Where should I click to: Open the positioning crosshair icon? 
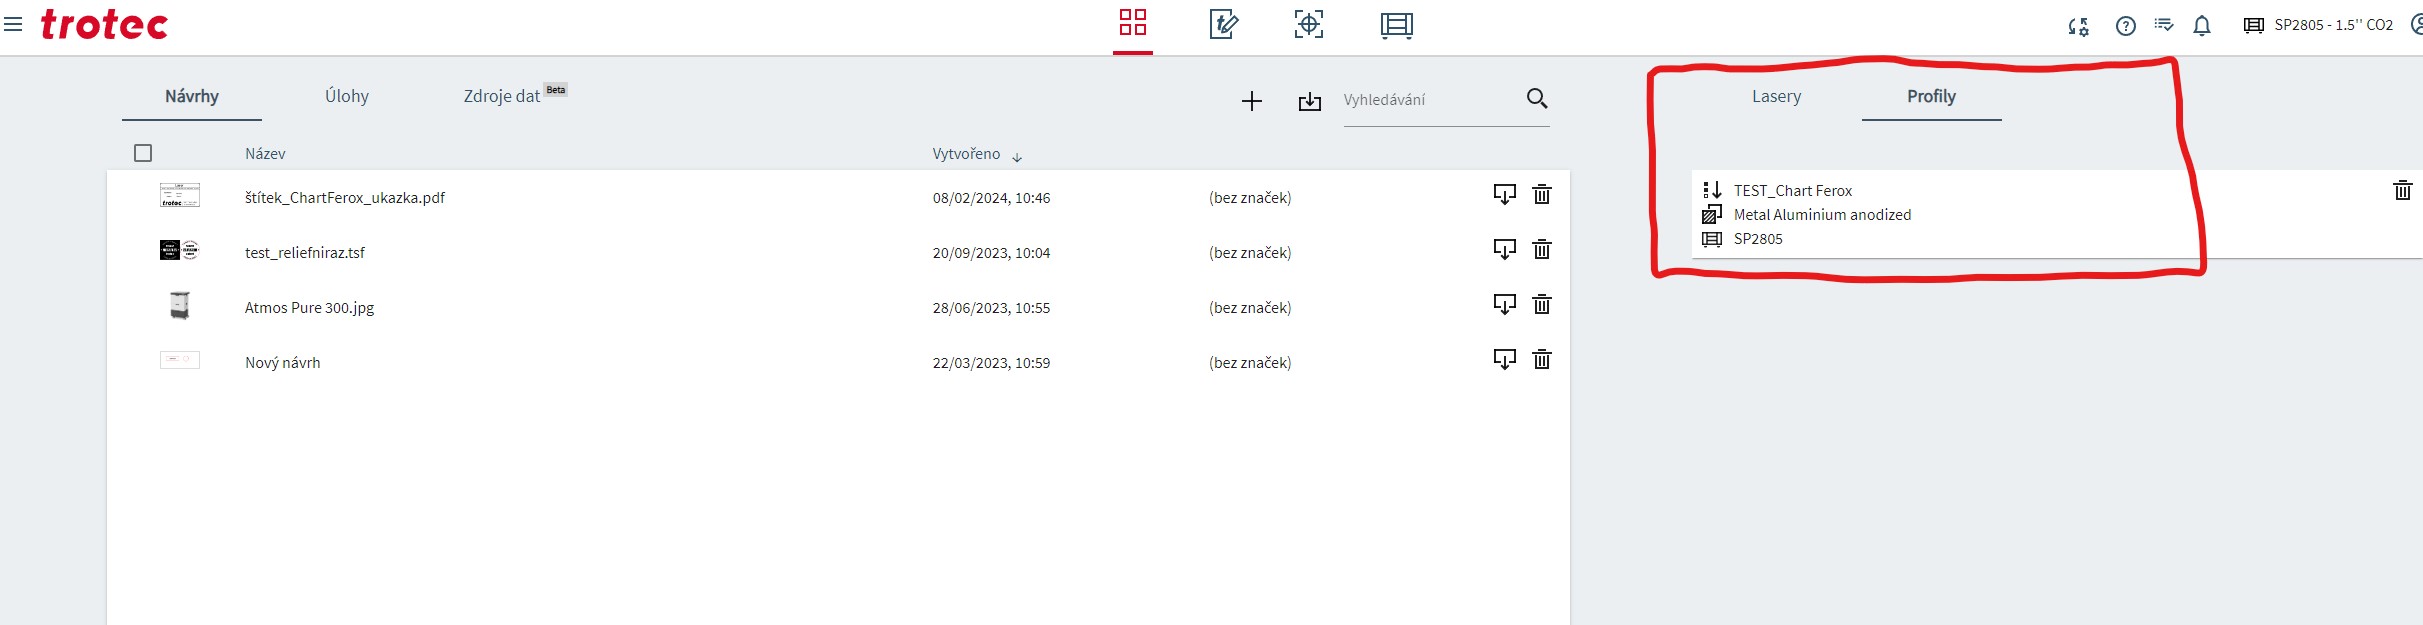(x=1308, y=24)
